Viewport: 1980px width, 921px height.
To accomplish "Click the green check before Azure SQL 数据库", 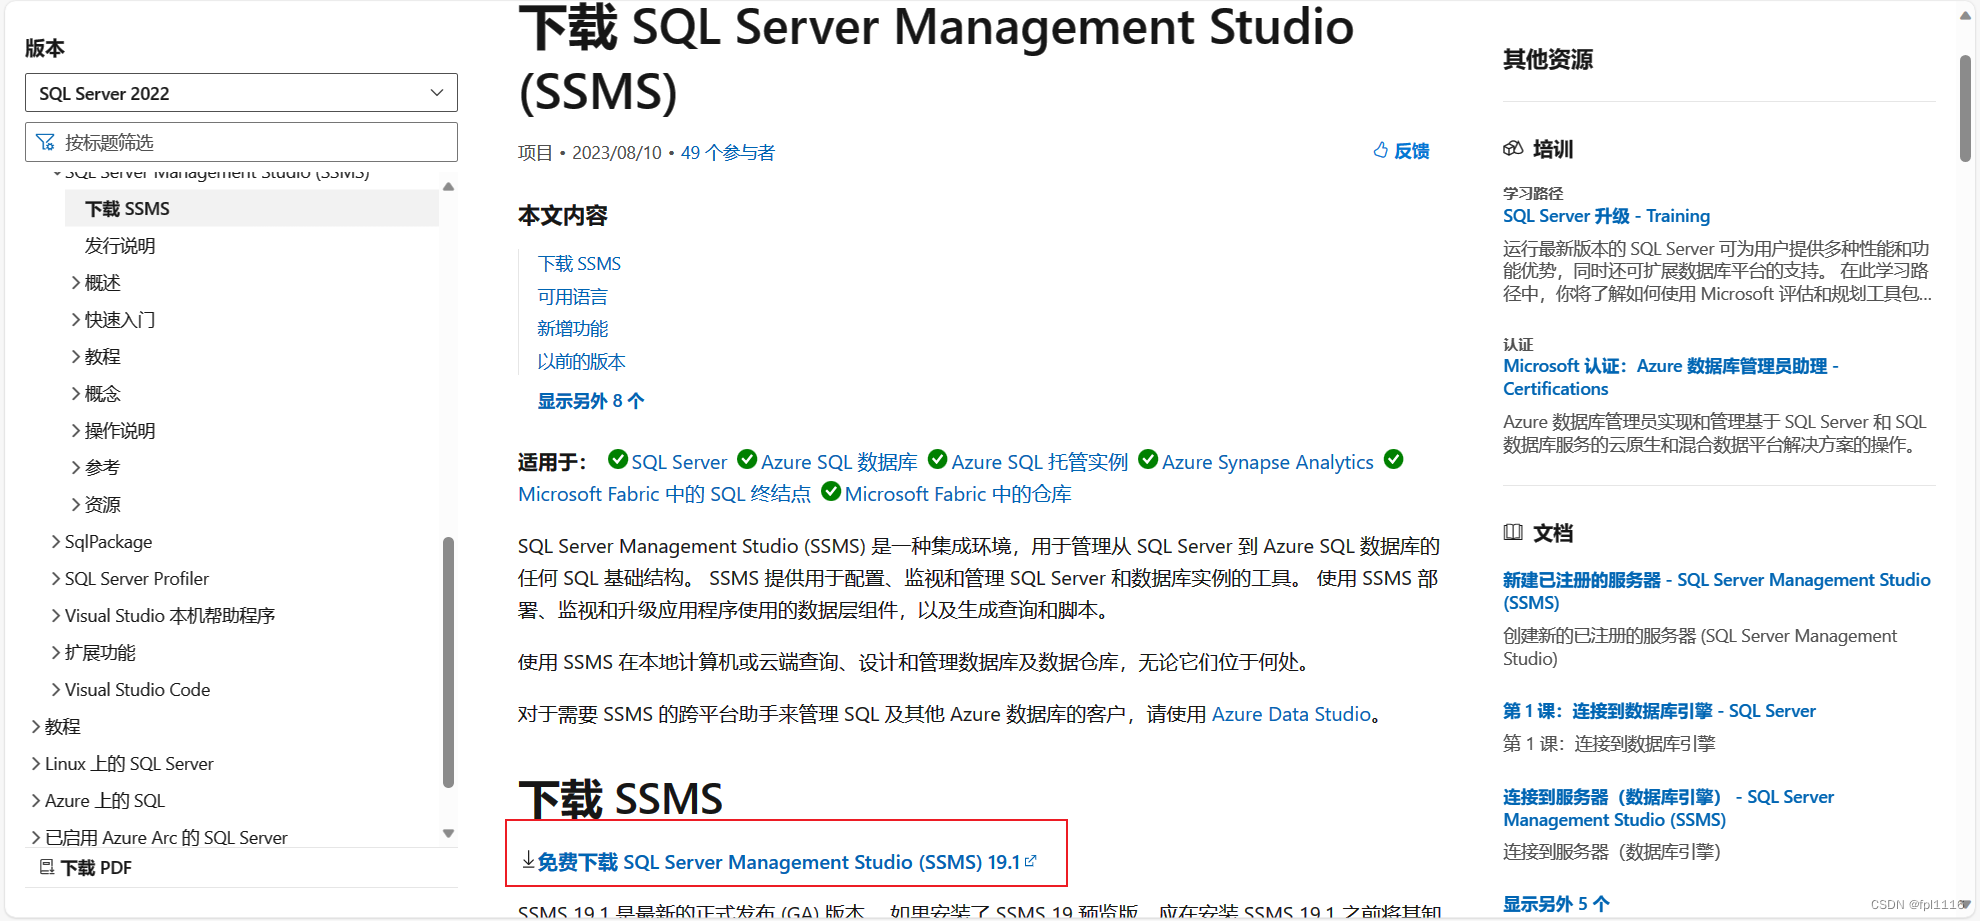I will tap(747, 459).
